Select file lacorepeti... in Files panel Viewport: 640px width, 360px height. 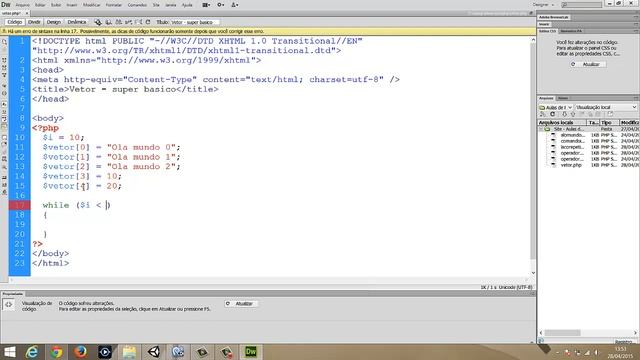click(572, 147)
